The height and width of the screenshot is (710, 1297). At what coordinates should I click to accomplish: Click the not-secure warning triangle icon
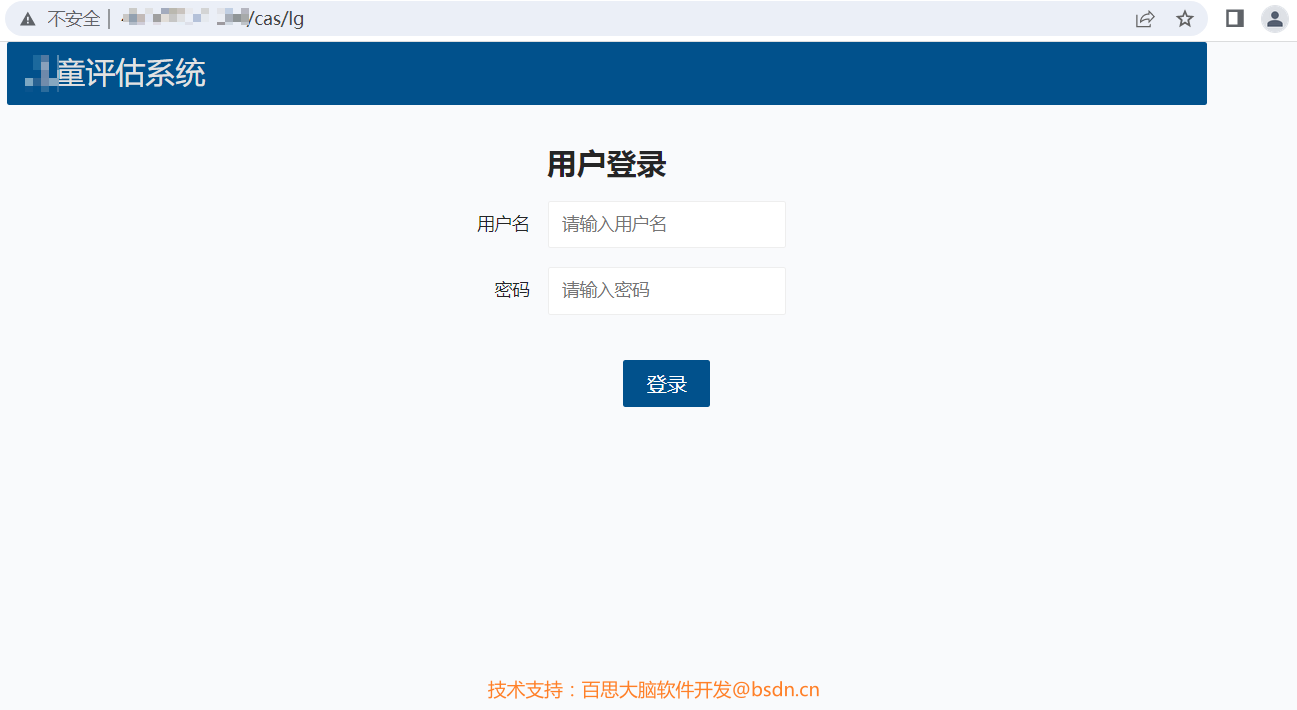pos(27,19)
